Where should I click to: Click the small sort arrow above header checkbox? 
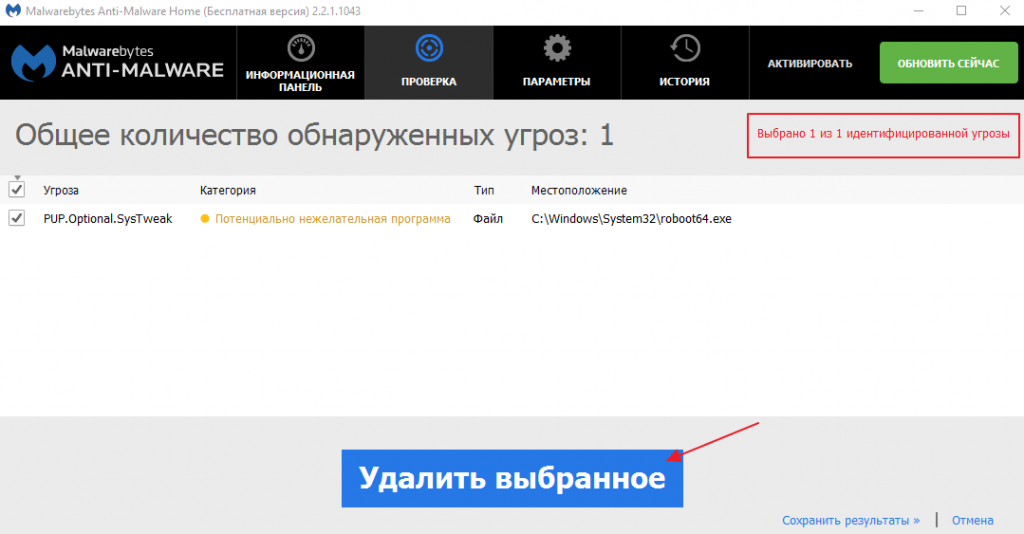tap(16, 178)
